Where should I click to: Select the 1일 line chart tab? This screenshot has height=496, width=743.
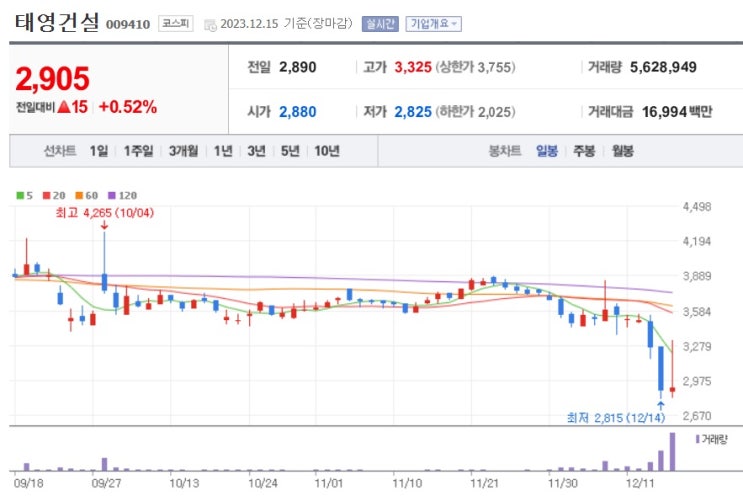click(x=99, y=151)
